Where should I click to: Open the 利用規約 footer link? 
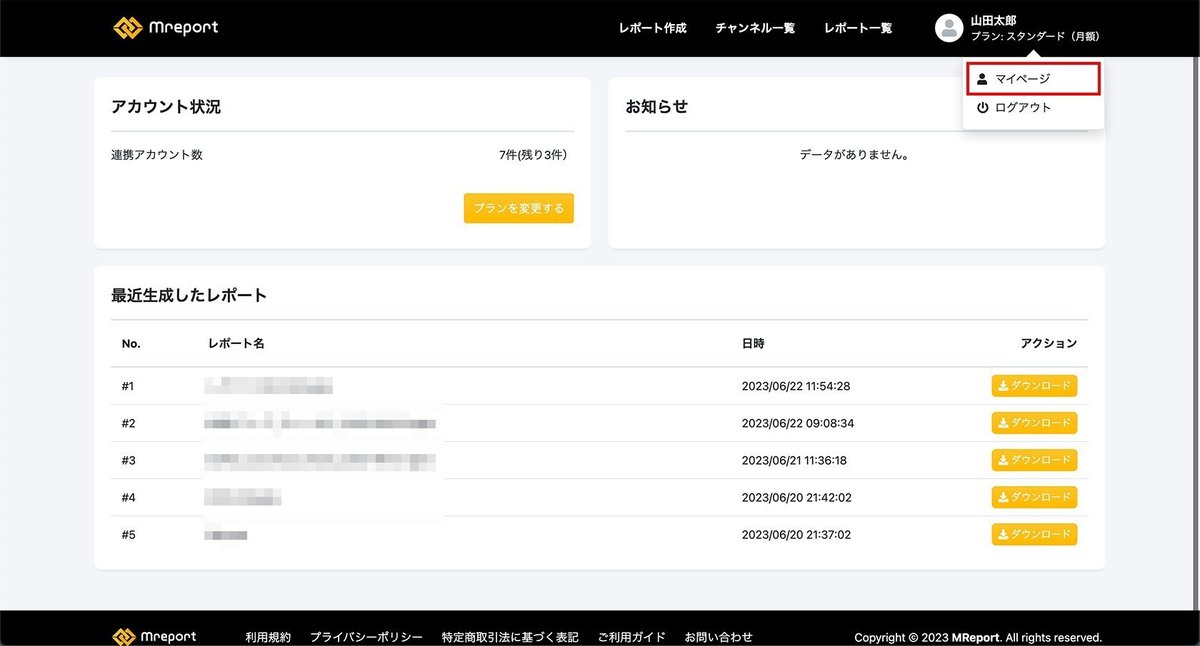click(x=268, y=637)
